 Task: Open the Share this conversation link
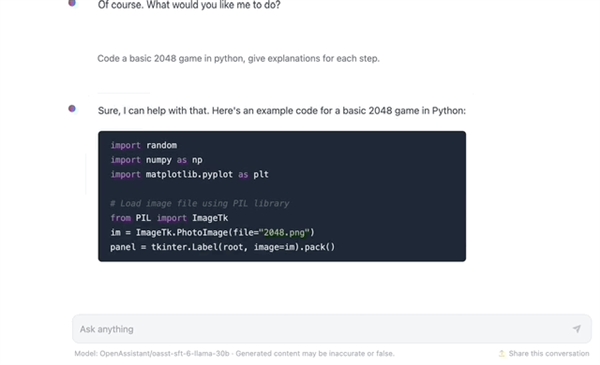[549, 354]
